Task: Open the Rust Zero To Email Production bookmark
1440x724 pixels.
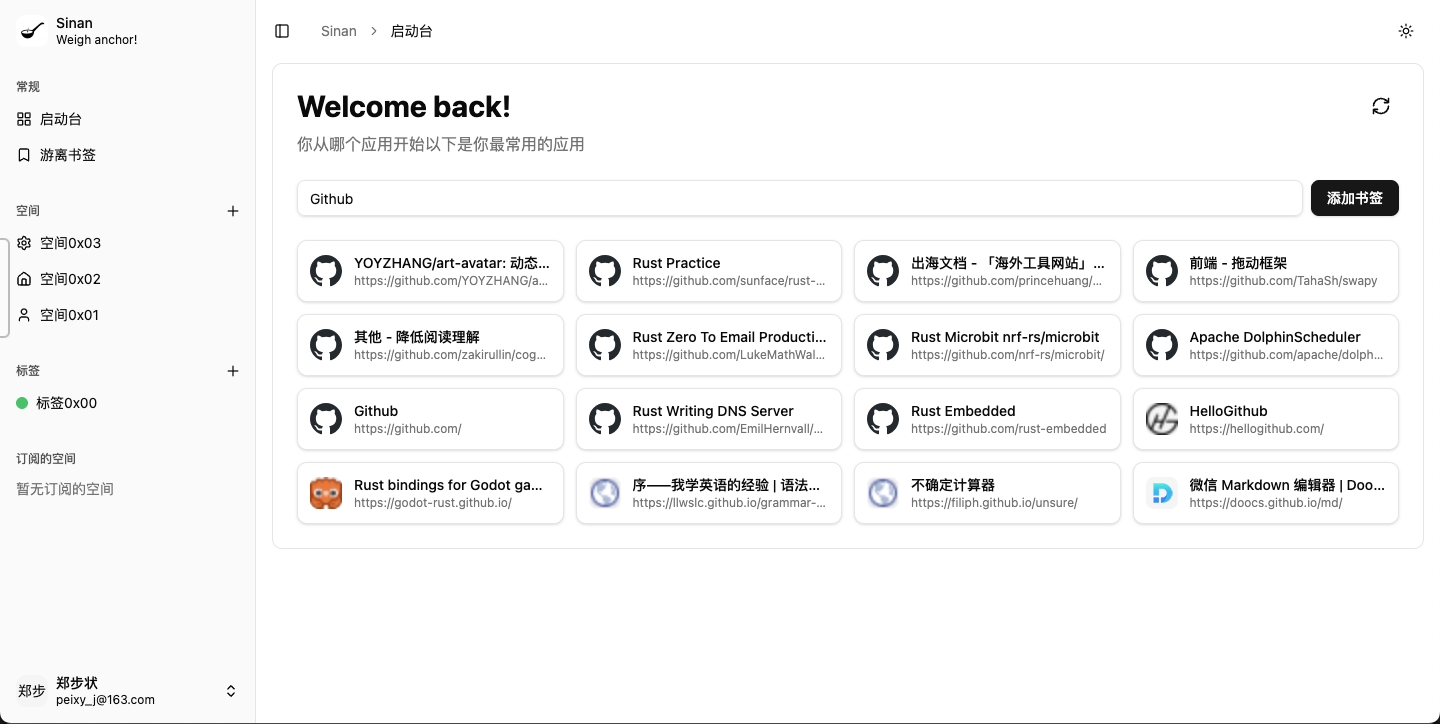Action: pyautogui.click(x=709, y=345)
